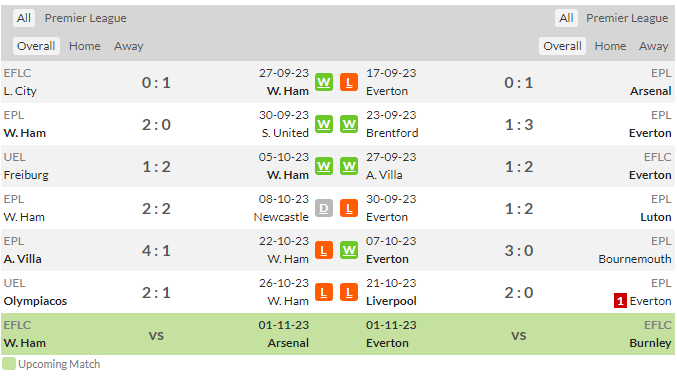
Task: Click the green W badge next to 07-10-23 Everton
Action: (349, 250)
